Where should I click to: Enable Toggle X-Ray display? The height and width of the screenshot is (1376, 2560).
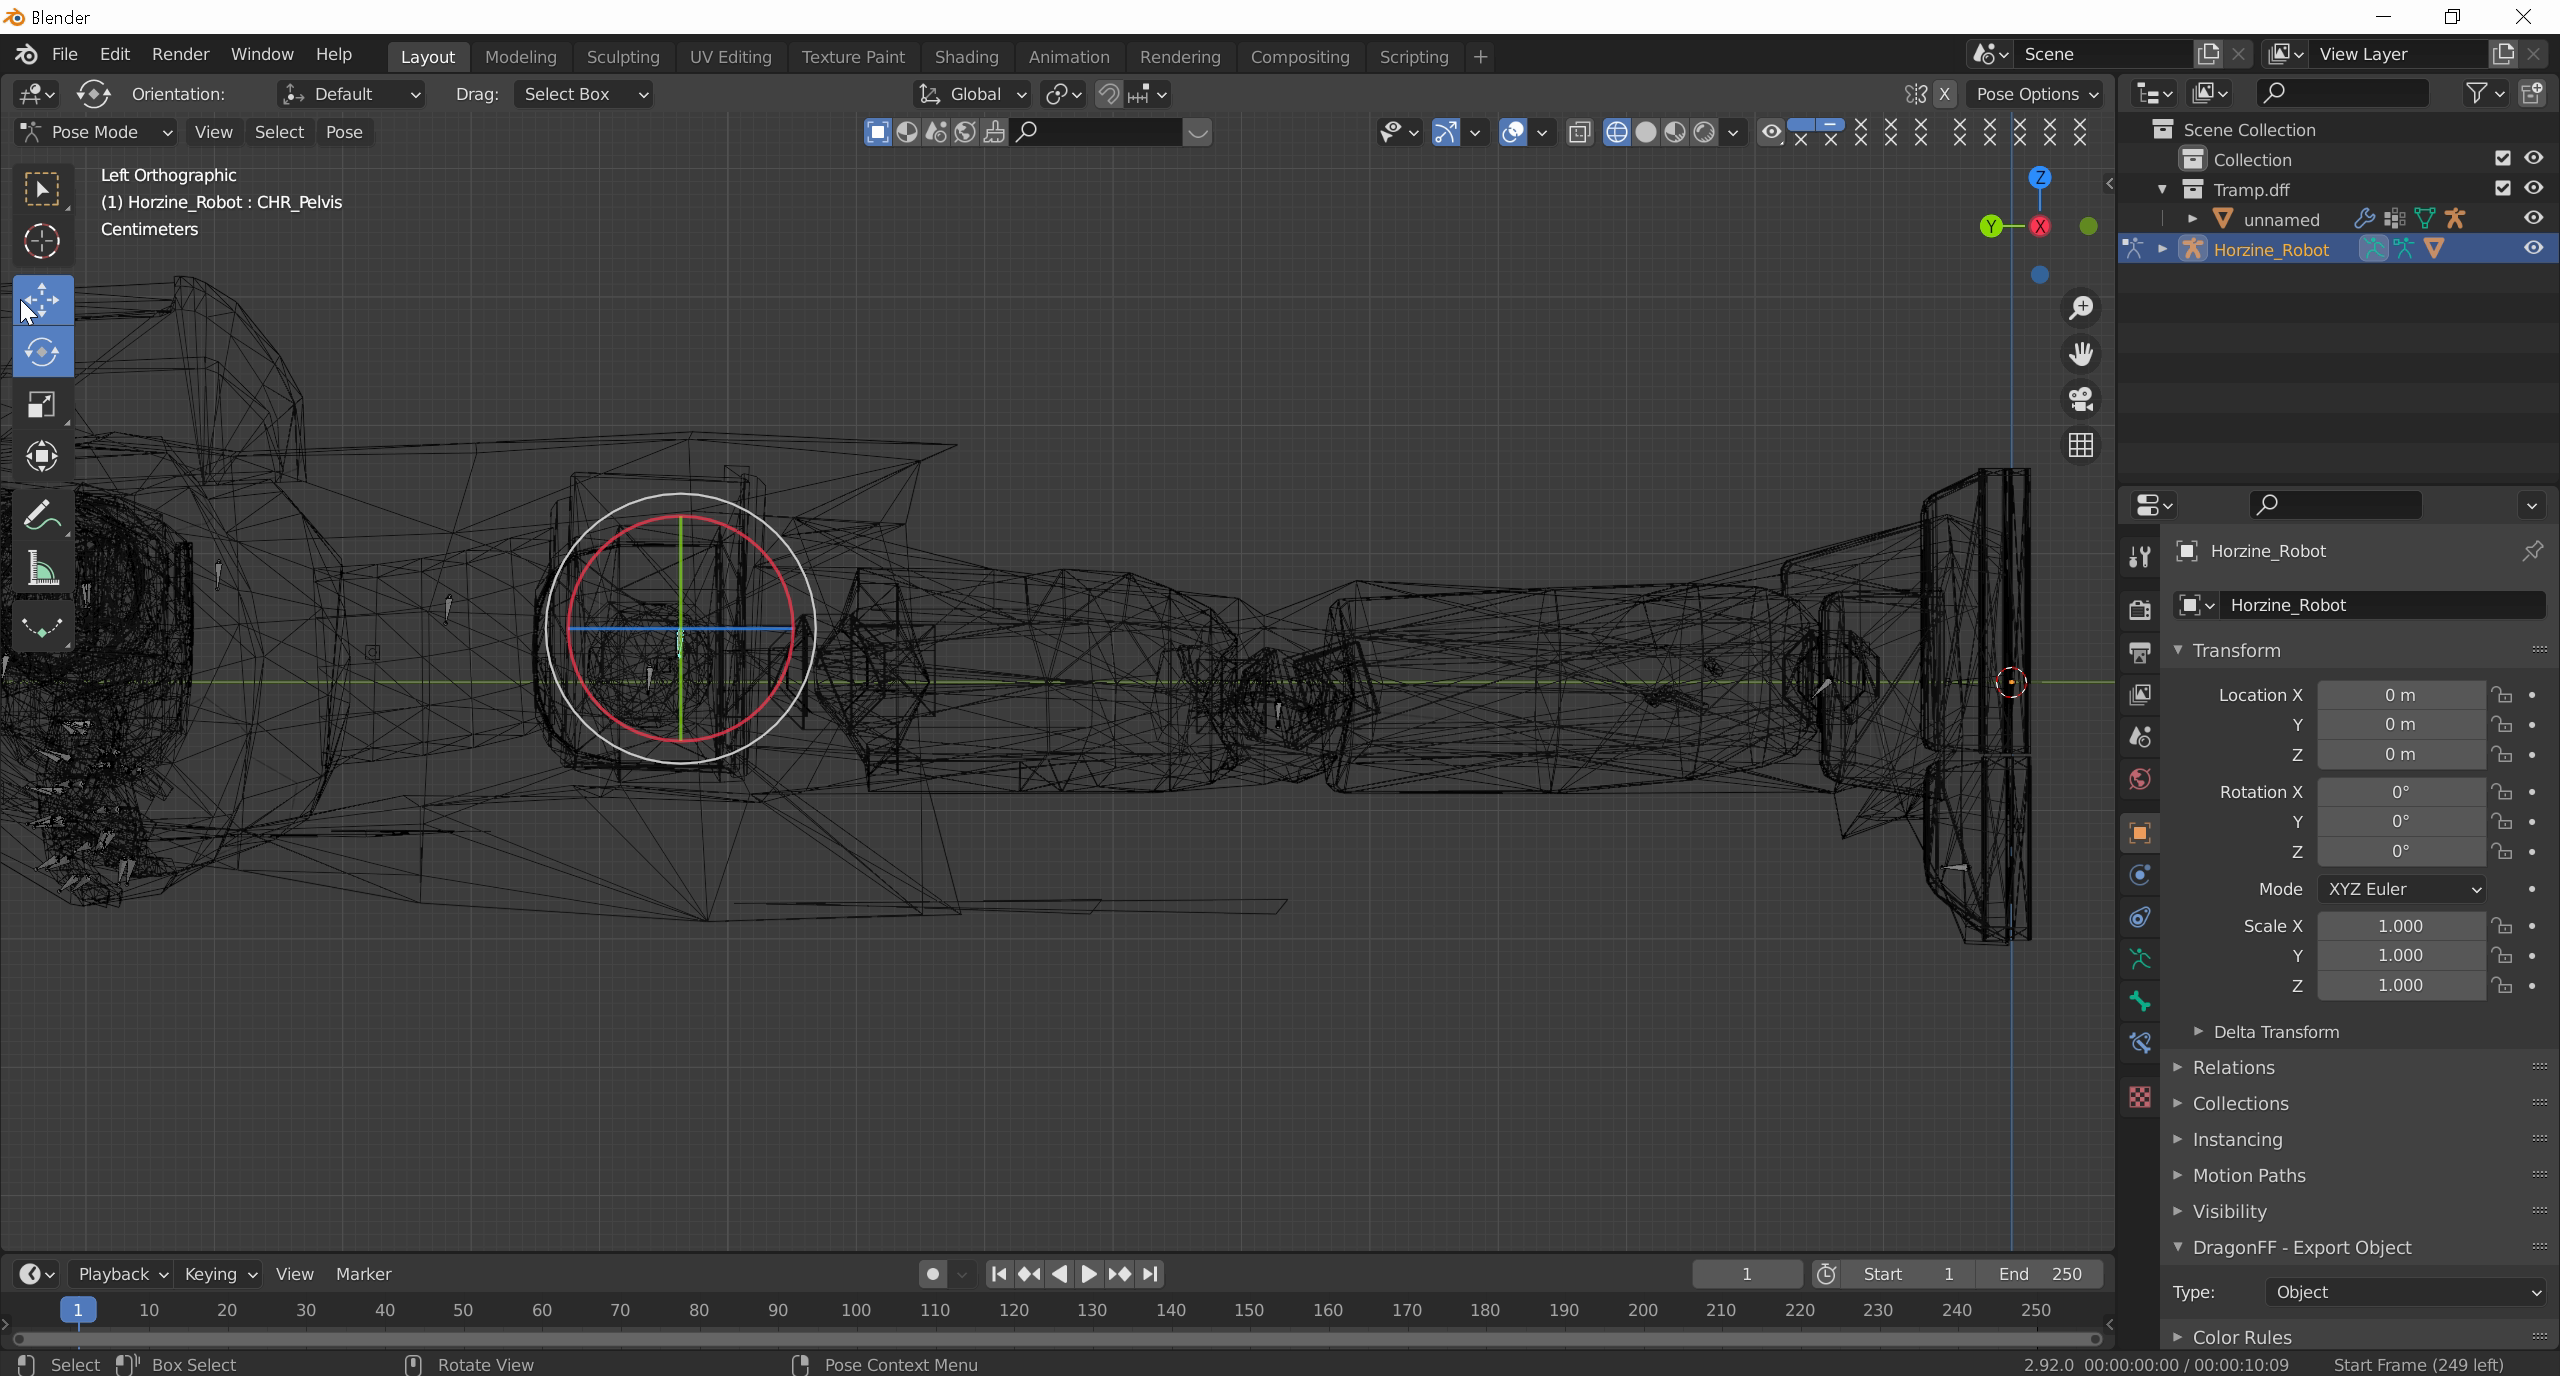coord(1579,132)
